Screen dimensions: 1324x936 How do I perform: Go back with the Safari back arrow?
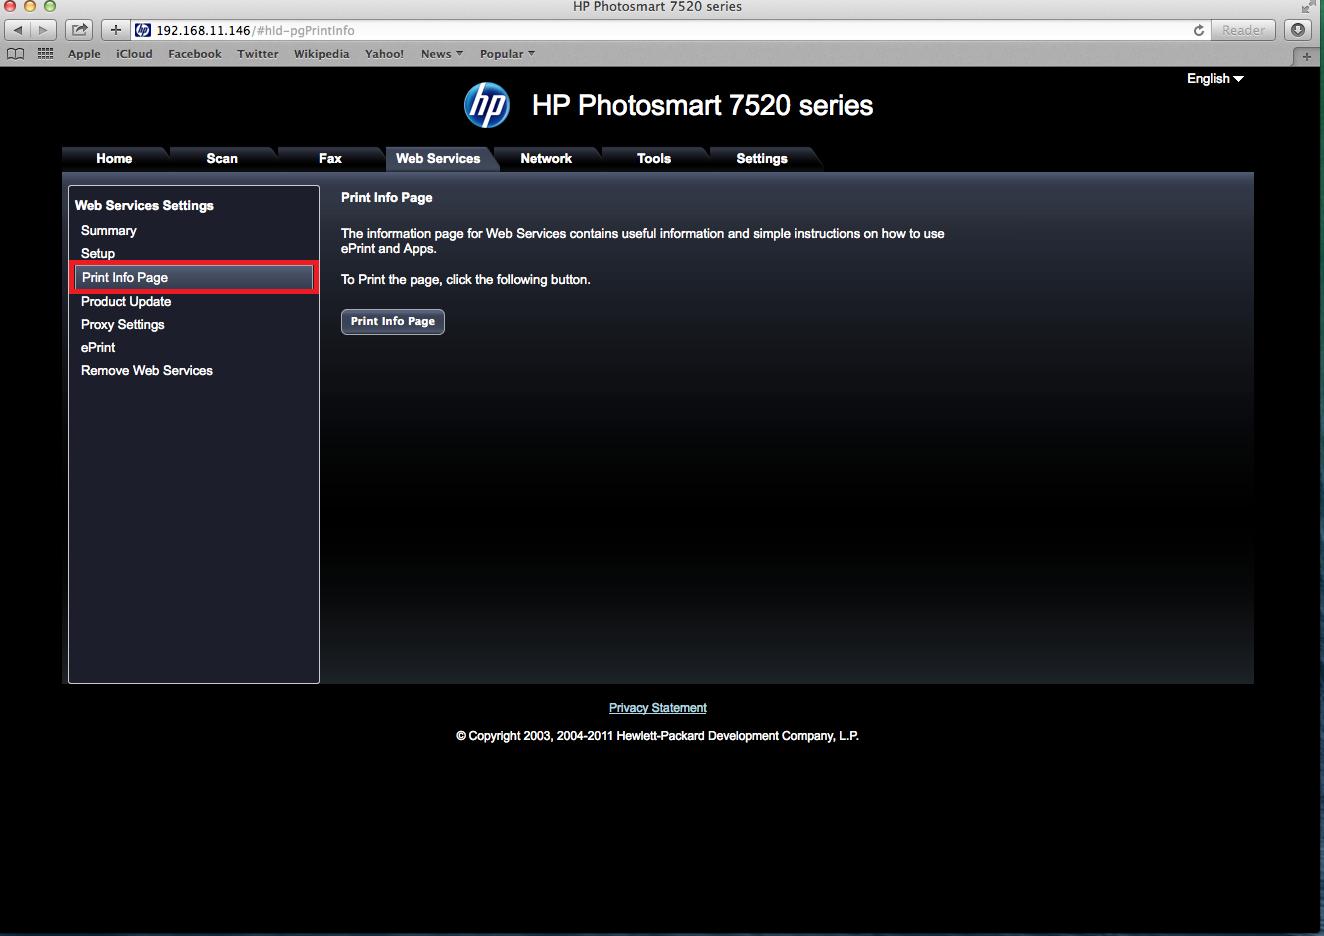[x=18, y=30]
